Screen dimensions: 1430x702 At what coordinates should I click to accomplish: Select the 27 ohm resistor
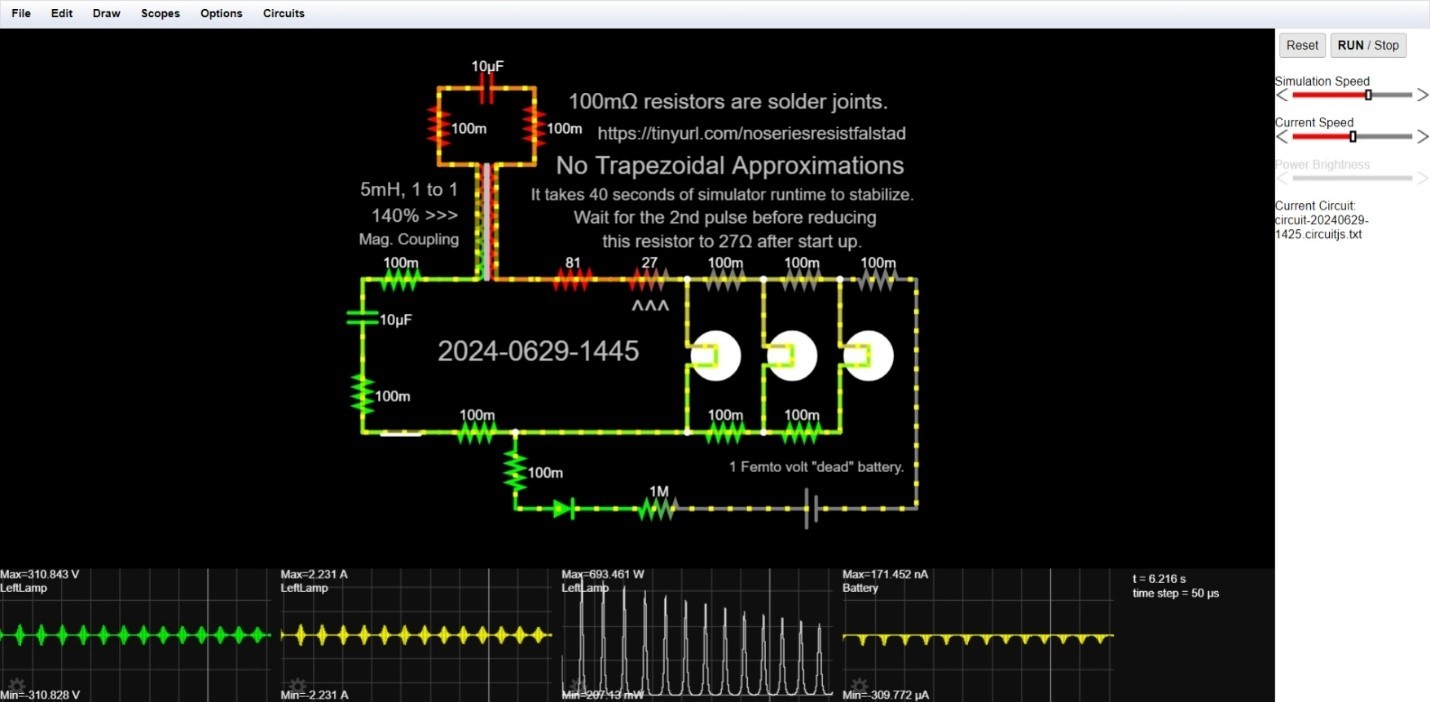[649, 280]
